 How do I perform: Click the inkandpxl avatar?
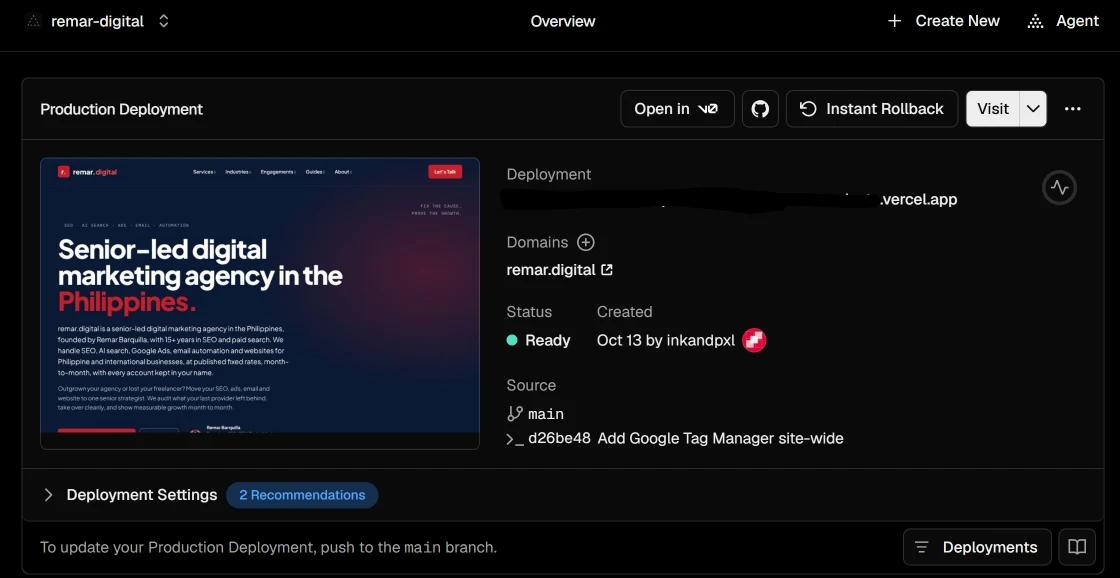coord(754,340)
